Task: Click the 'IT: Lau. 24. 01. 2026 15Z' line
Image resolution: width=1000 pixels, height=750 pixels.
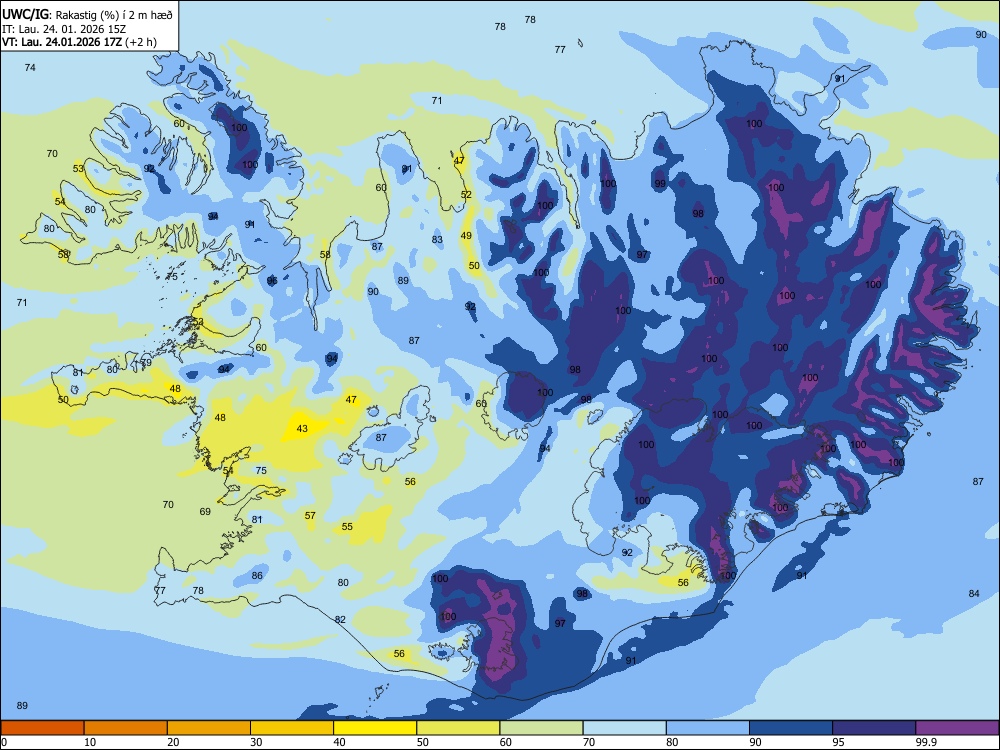Action: point(64,29)
